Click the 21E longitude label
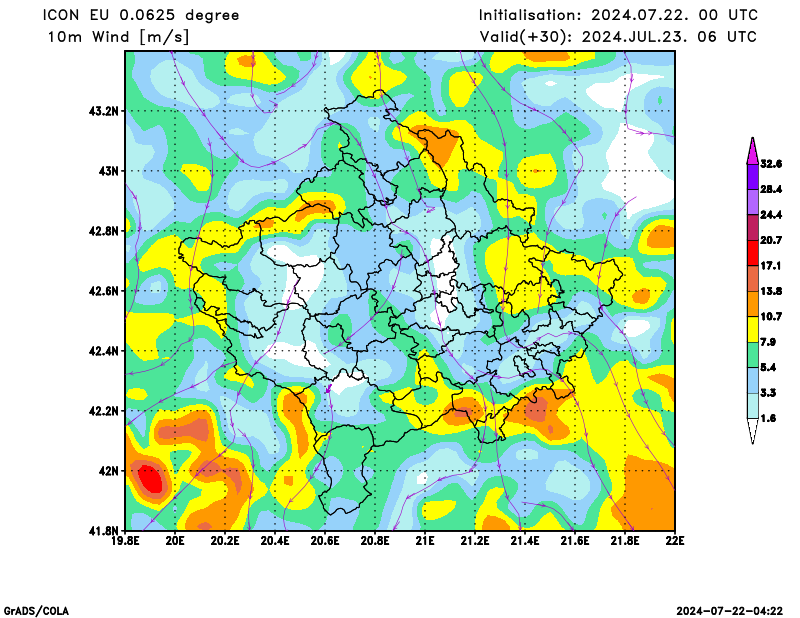Image resolution: width=800 pixels, height=618 pixels. pyautogui.click(x=425, y=541)
